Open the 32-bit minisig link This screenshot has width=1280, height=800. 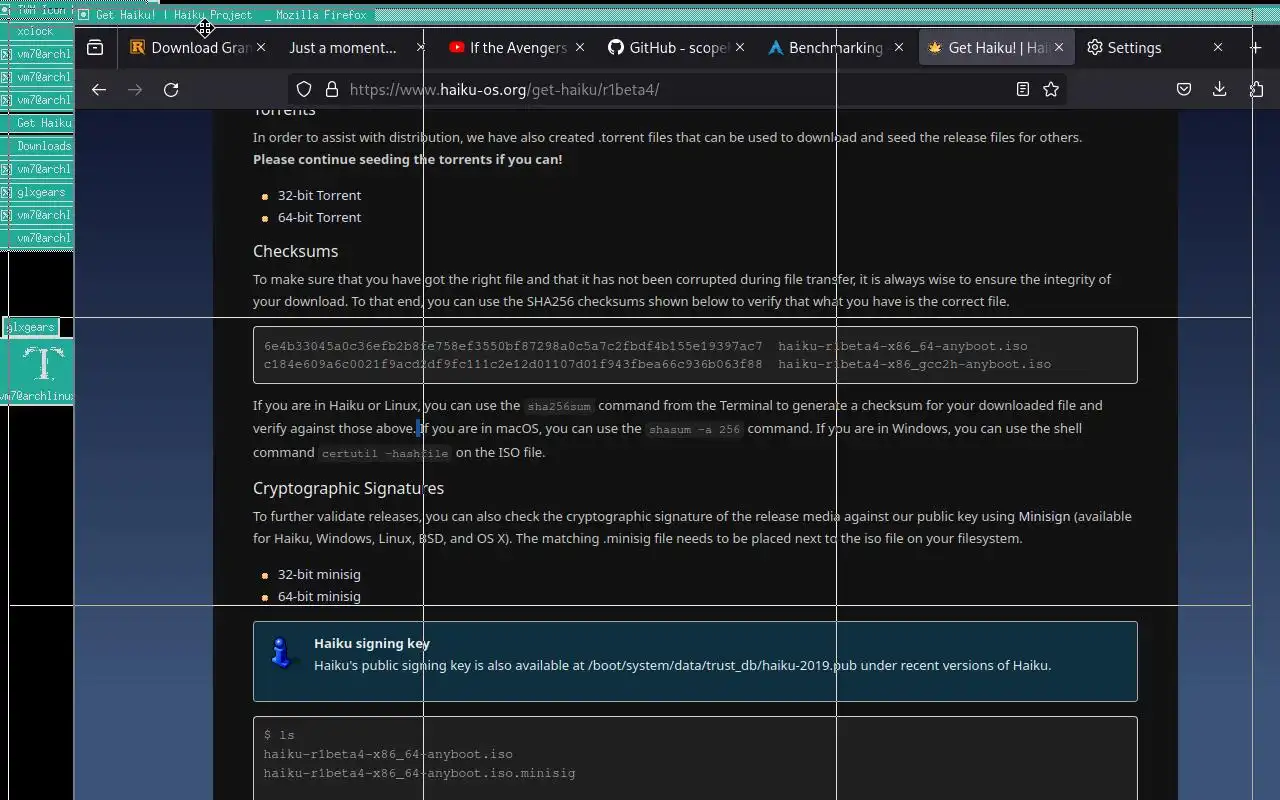(x=319, y=574)
